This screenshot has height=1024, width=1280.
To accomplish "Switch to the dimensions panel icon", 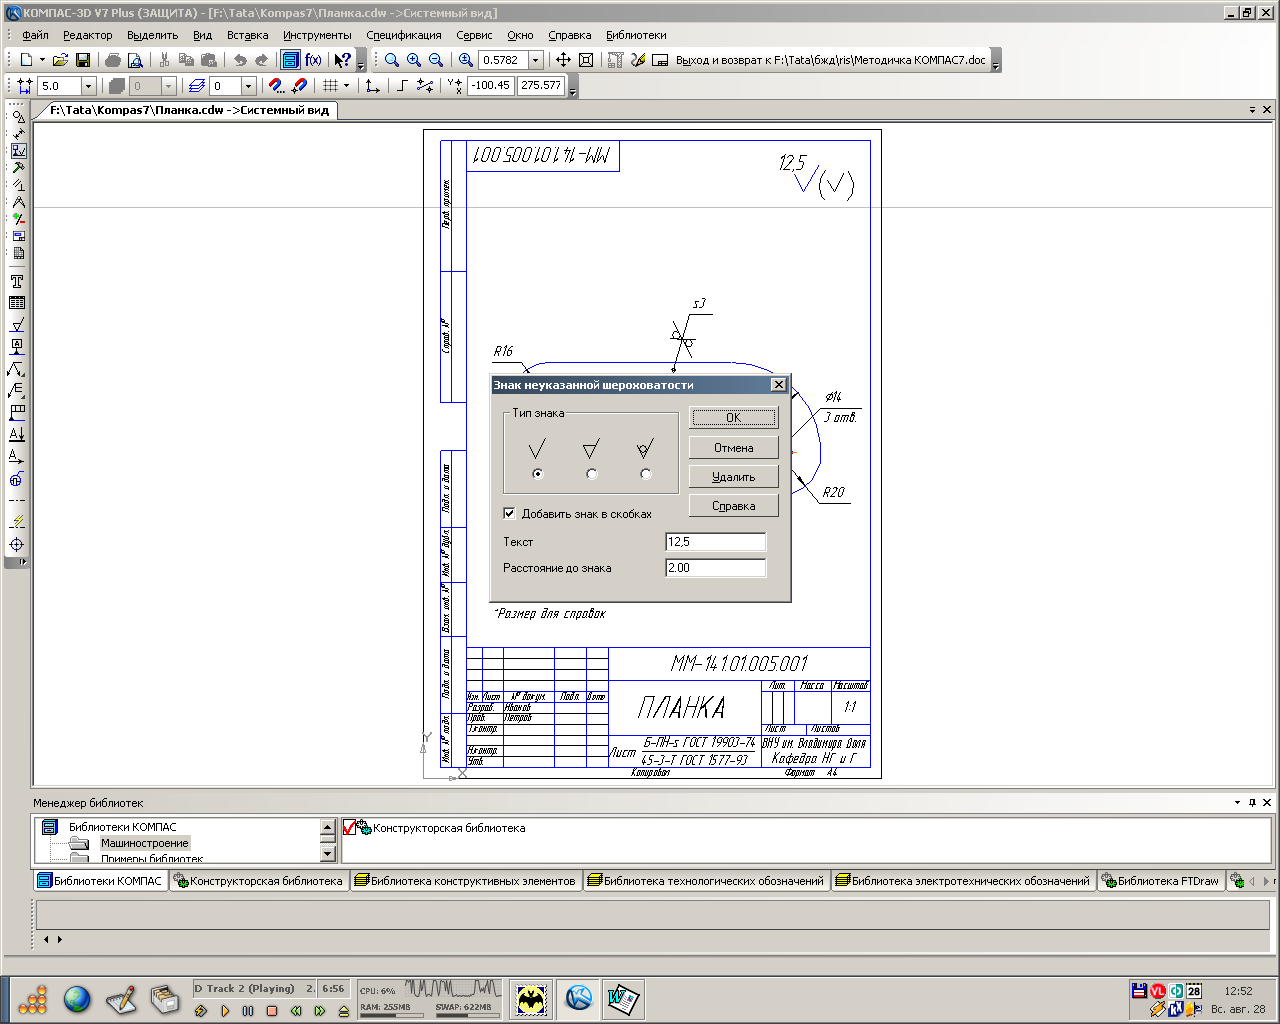I will pyautogui.click(x=18, y=133).
